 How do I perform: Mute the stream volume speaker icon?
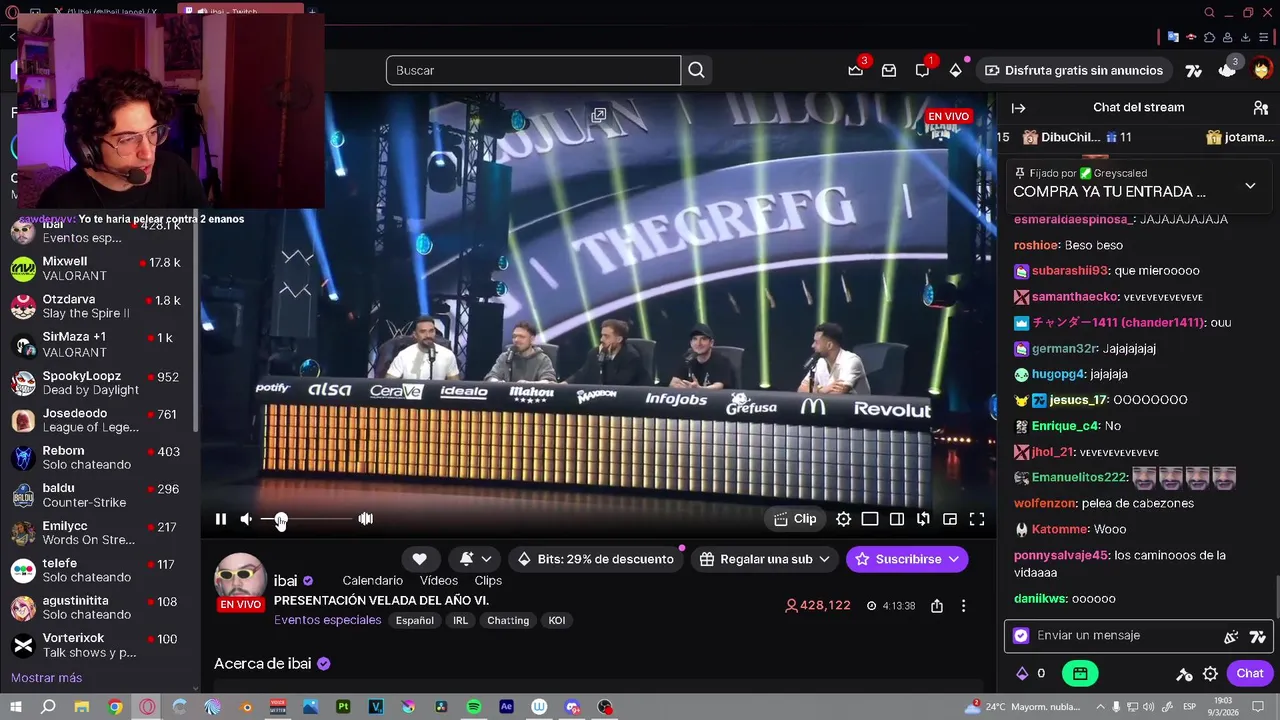(x=246, y=519)
